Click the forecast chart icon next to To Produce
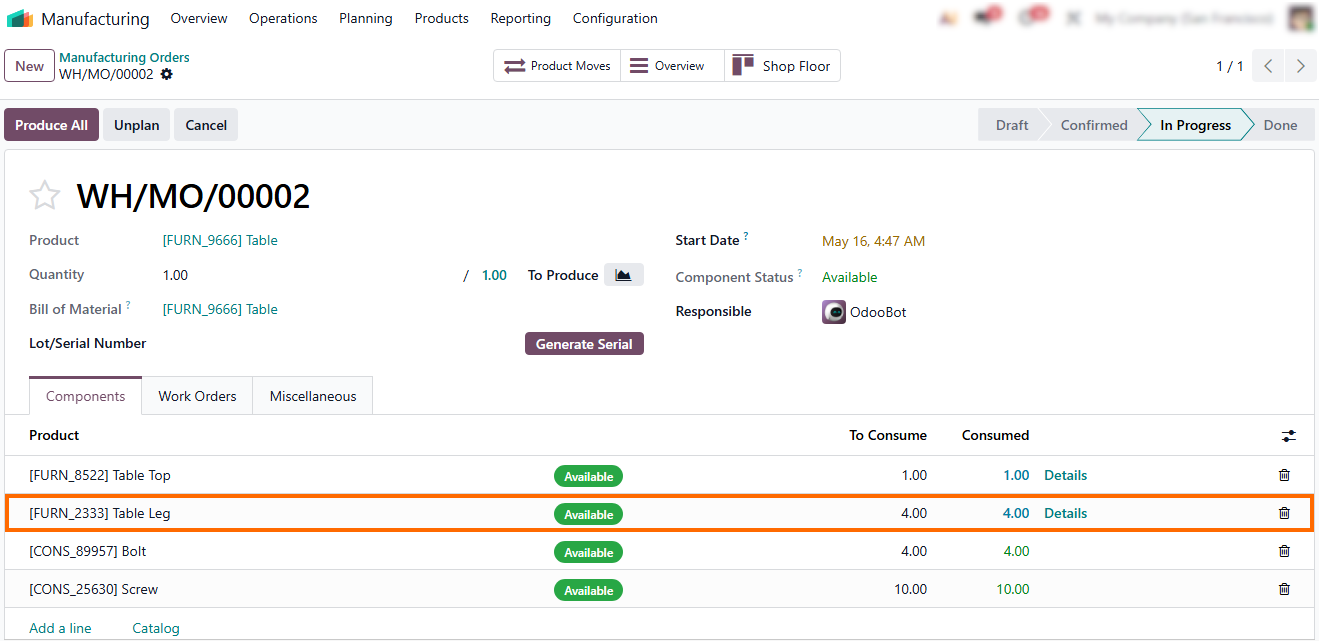Screen dimensions: 1319x643 click(x=623, y=275)
